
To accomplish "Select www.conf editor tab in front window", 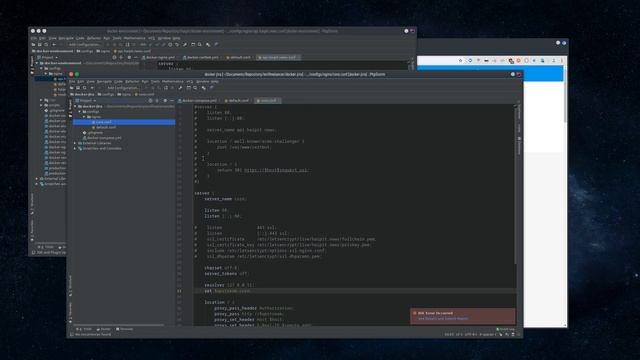I will coord(267,100).
